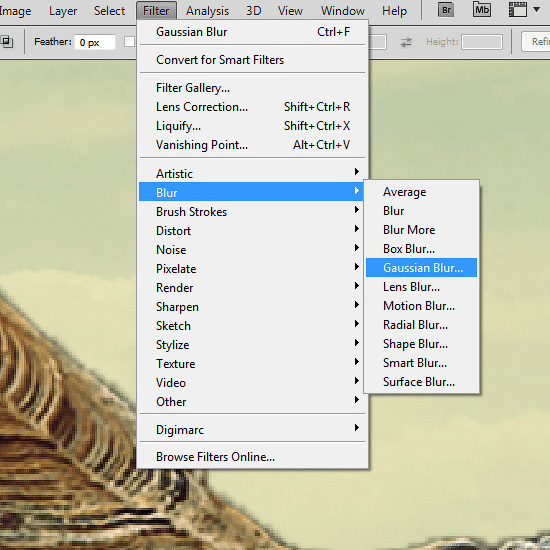Click the Feather value input field
Viewport: 550px width, 550px height.
[95, 42]
